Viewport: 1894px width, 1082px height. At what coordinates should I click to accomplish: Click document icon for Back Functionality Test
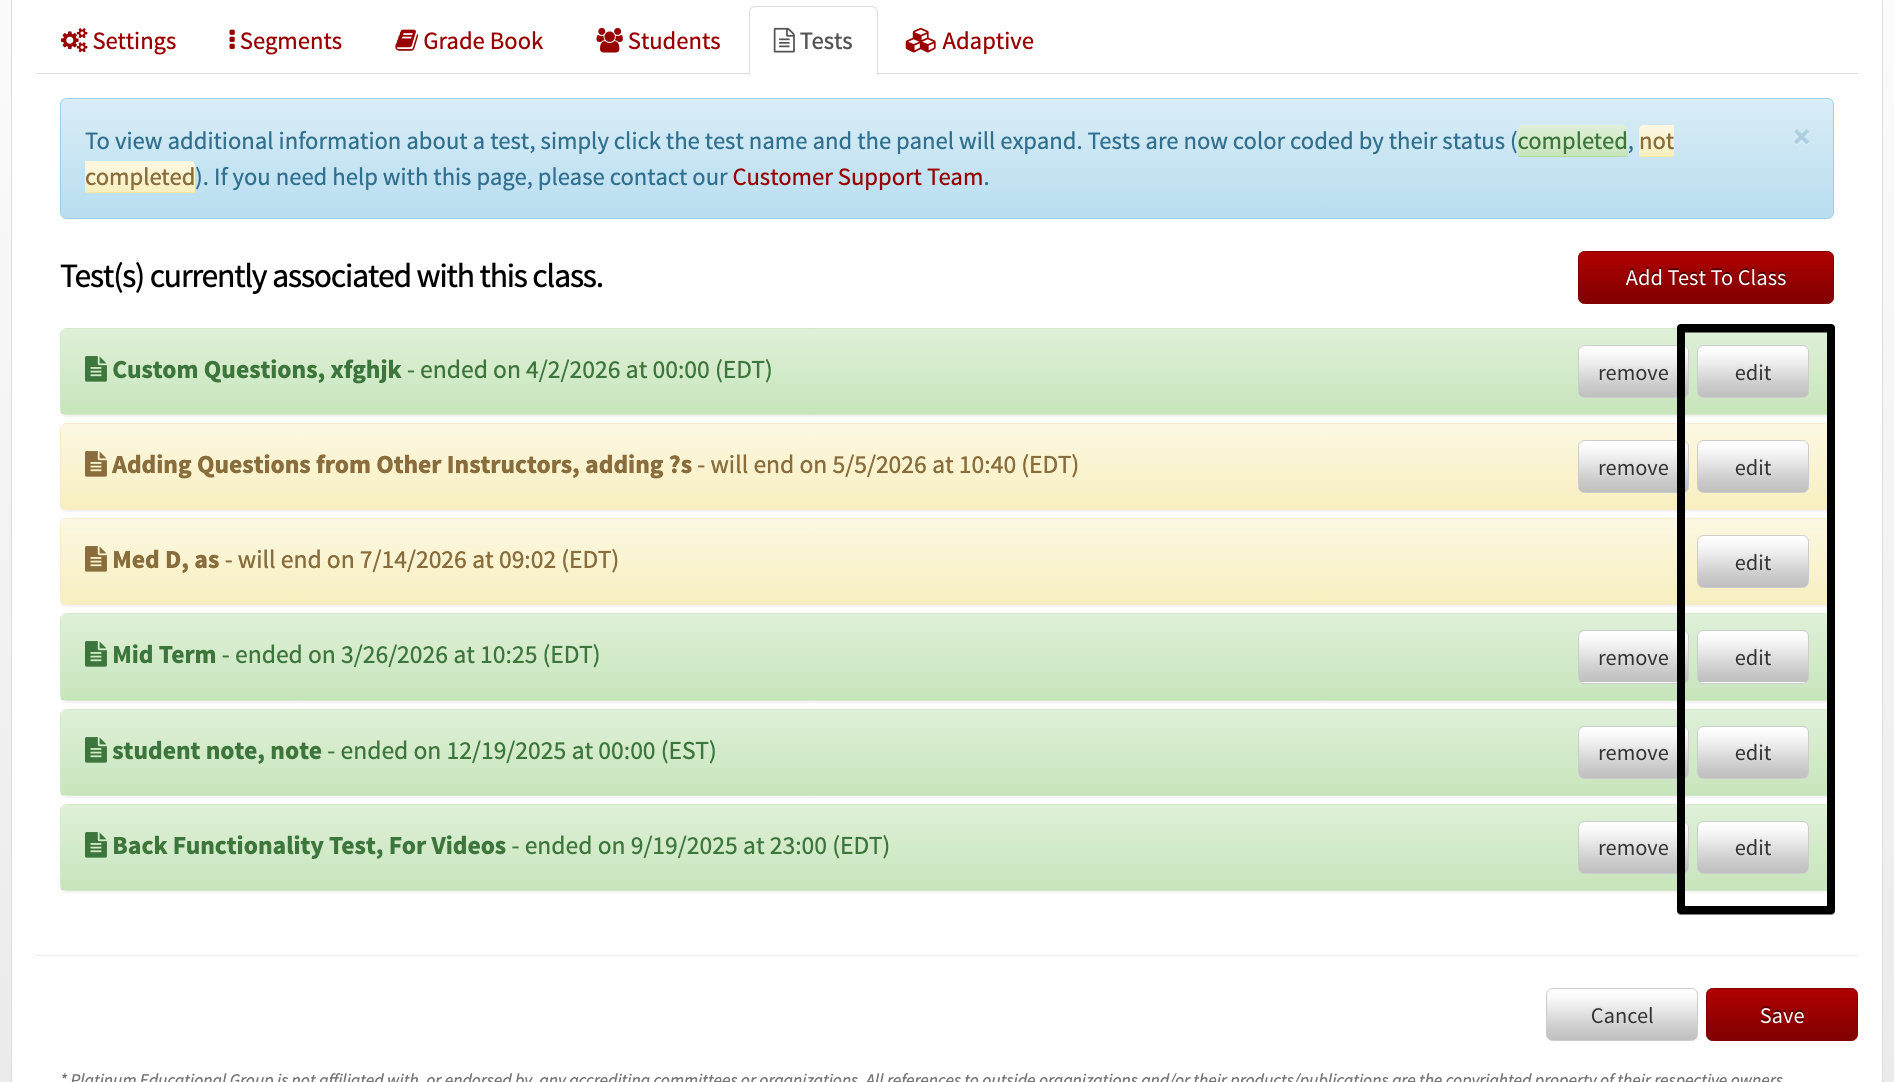pyautogui.click(x=96, y=845)
